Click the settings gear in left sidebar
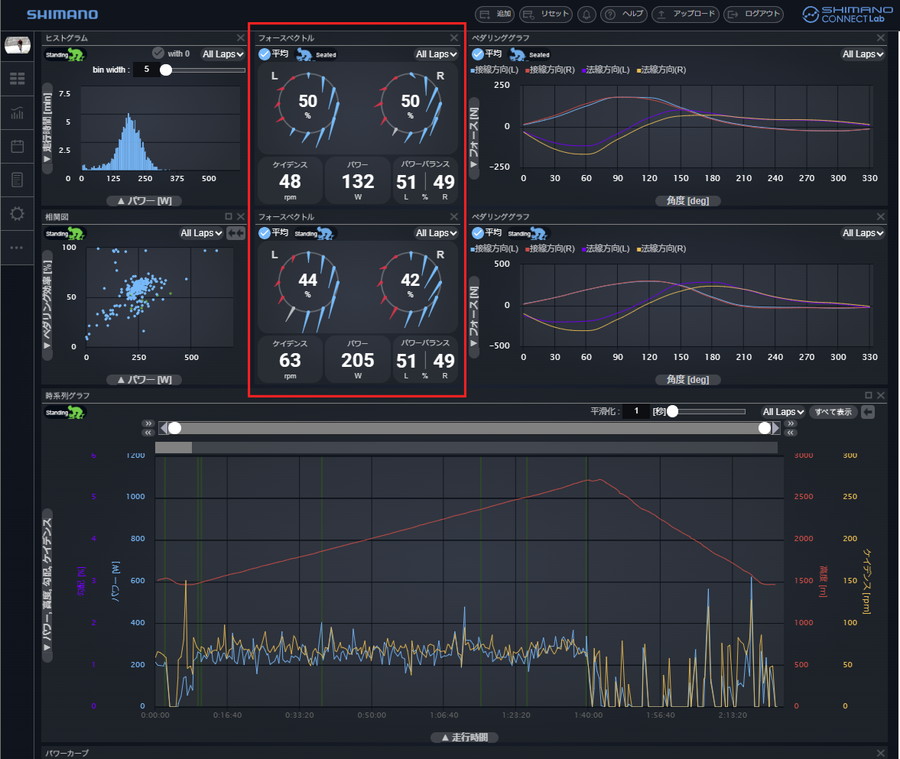 click(17, 214)
